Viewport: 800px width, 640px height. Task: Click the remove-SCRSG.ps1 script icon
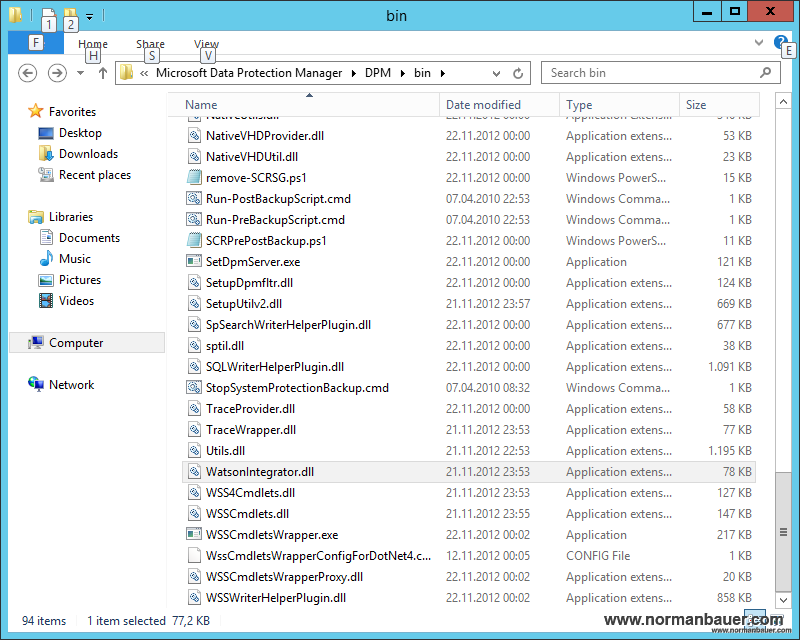coord(194,178)
